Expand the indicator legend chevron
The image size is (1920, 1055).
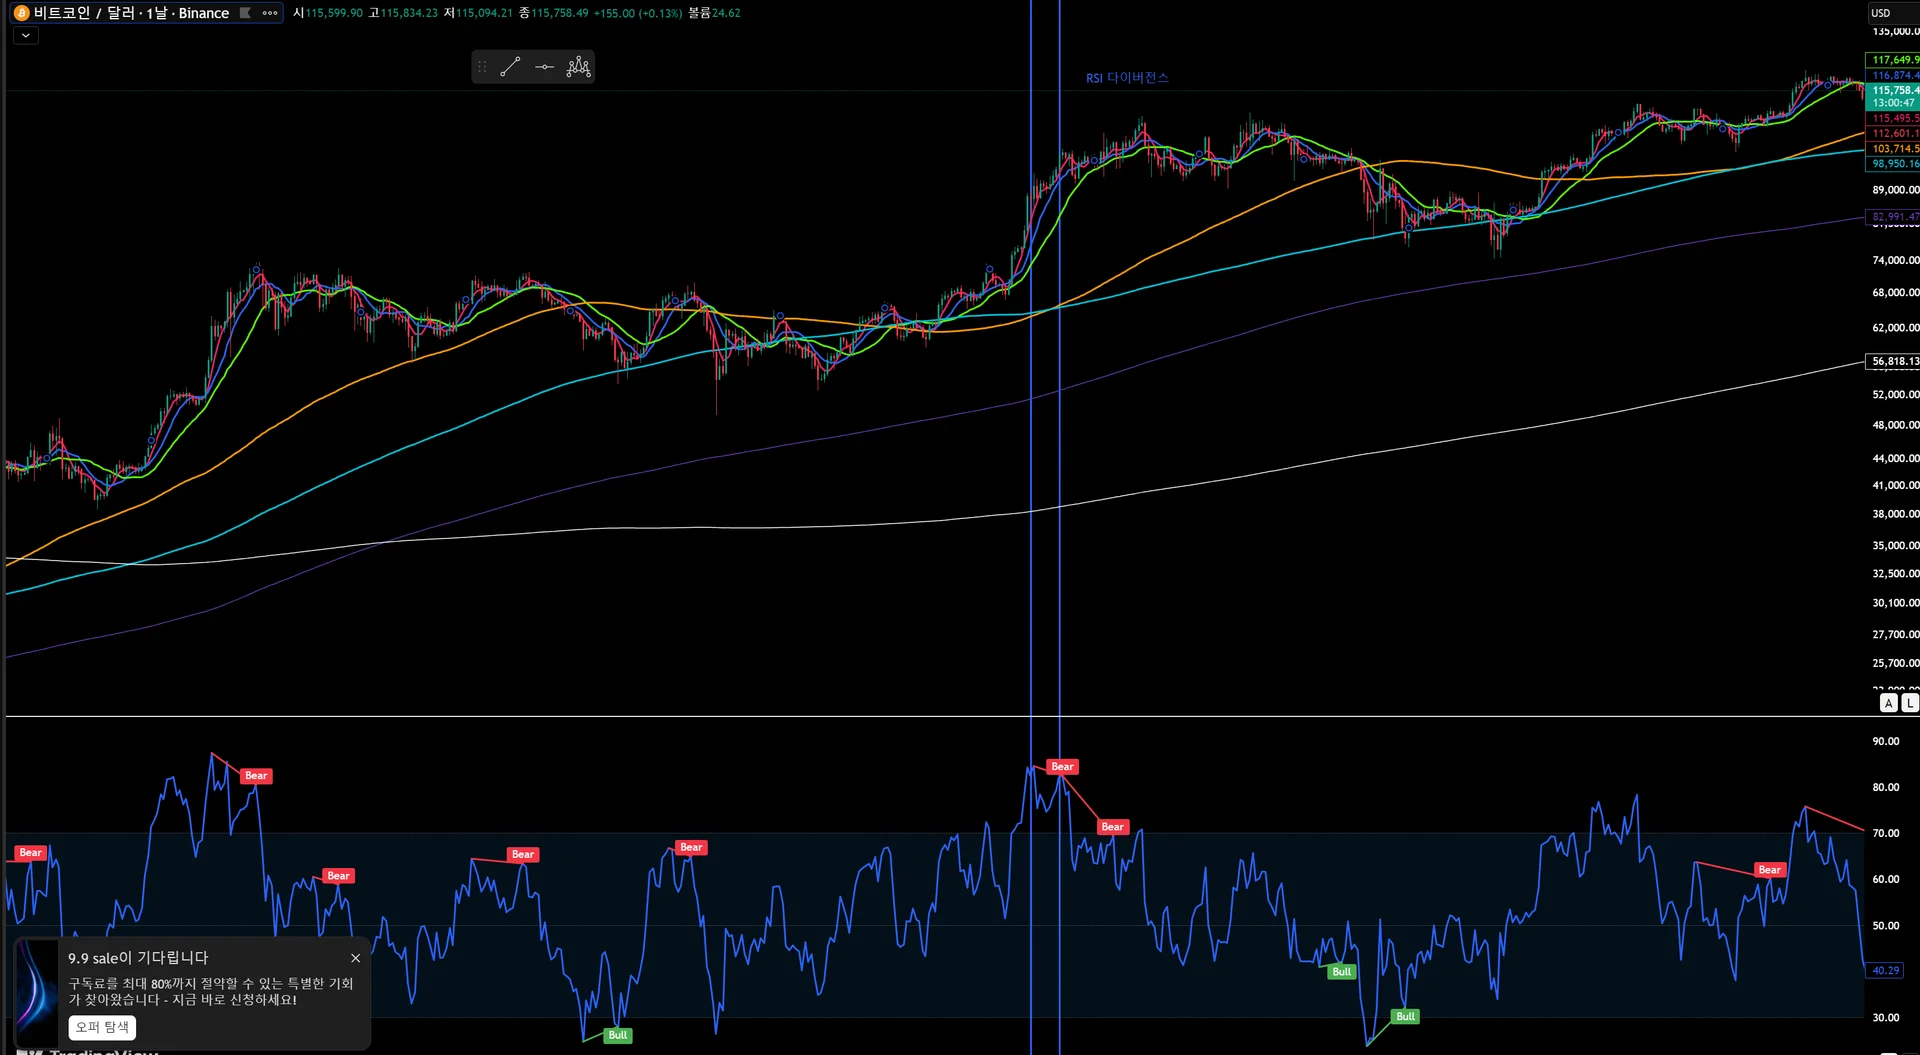click(x=26, y=35)
